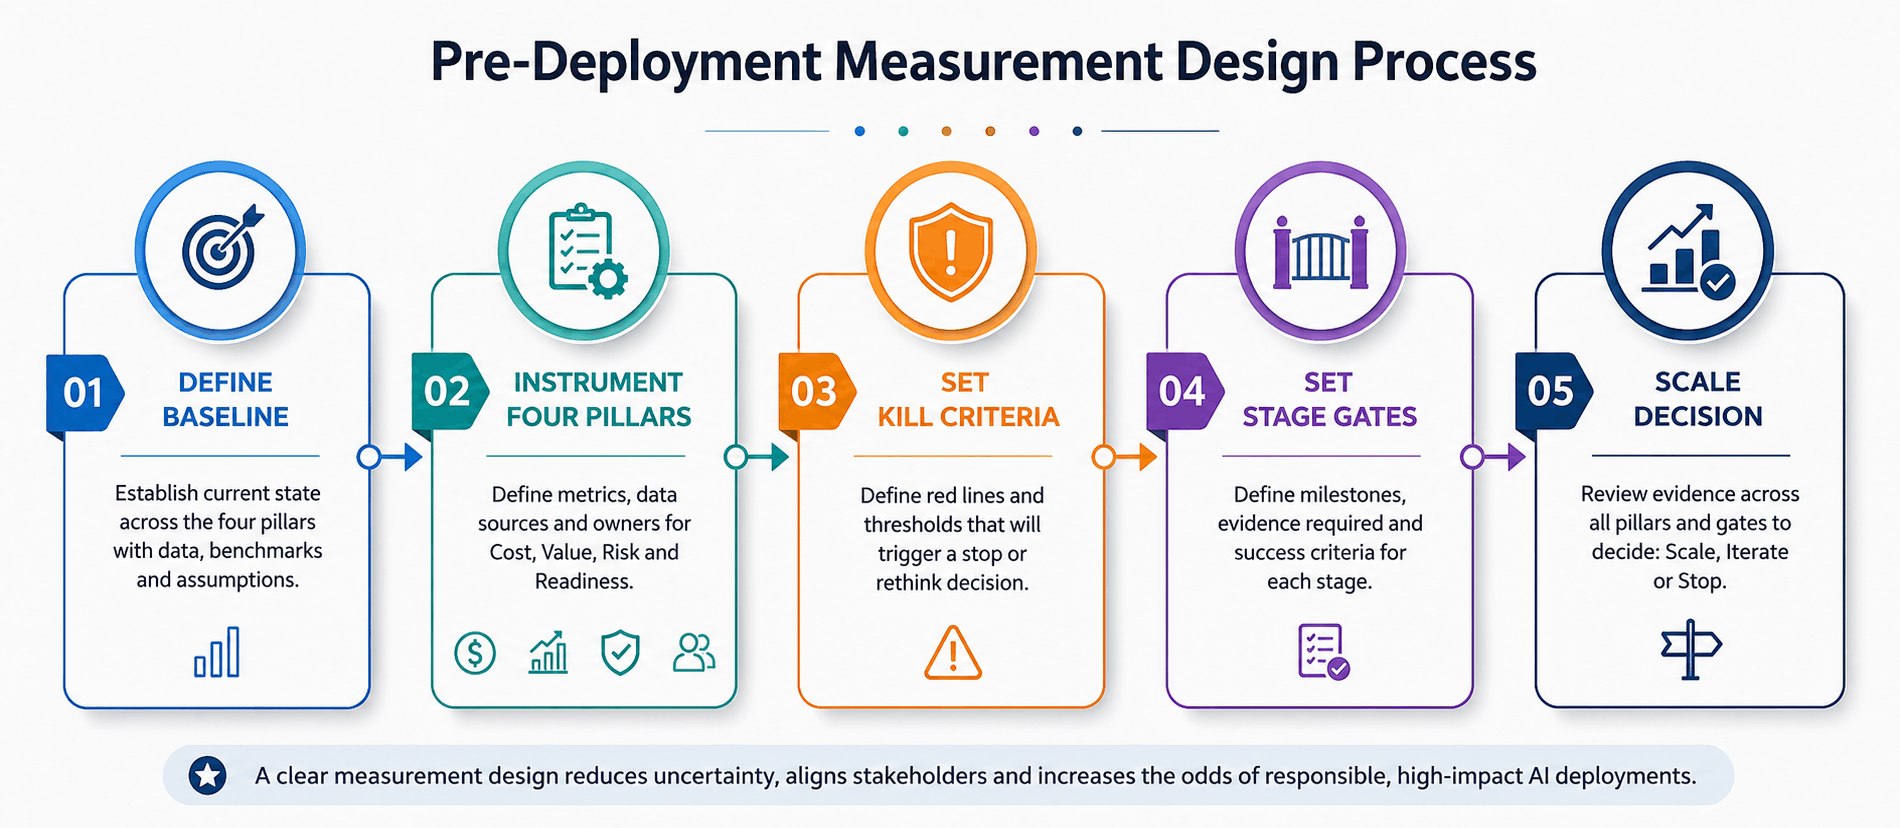This screenshot has width=1900, height=828.
Task: Click the bottom banner sentence about measurement design
Action: (x=975, y=775)
